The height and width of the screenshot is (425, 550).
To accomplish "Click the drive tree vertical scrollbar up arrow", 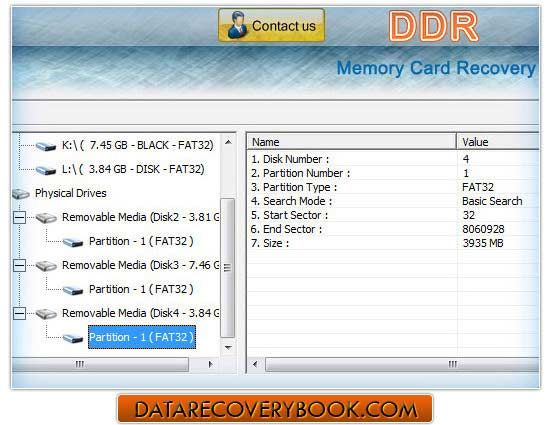I will (228, 142).
